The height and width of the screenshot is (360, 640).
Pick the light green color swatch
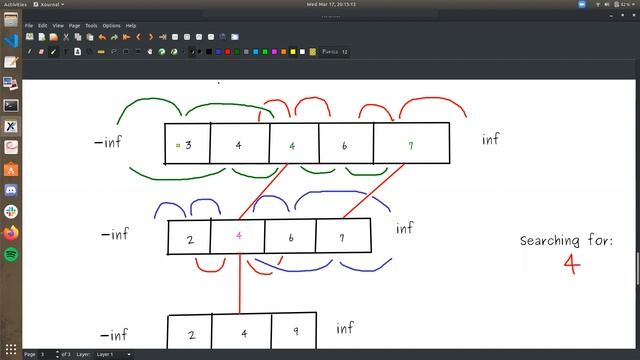(x=265, y=52)
